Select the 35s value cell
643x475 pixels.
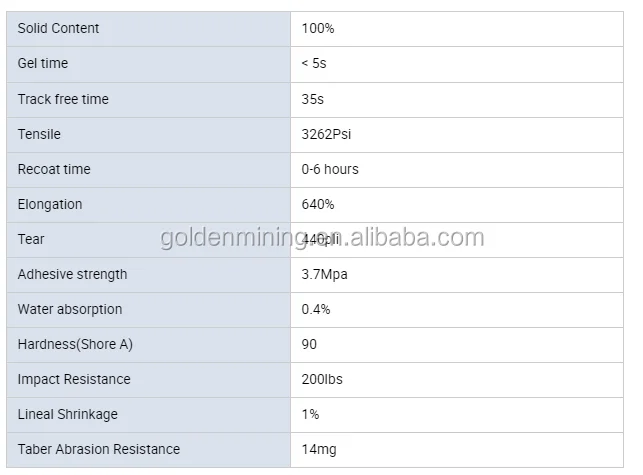tap(313, 99)
